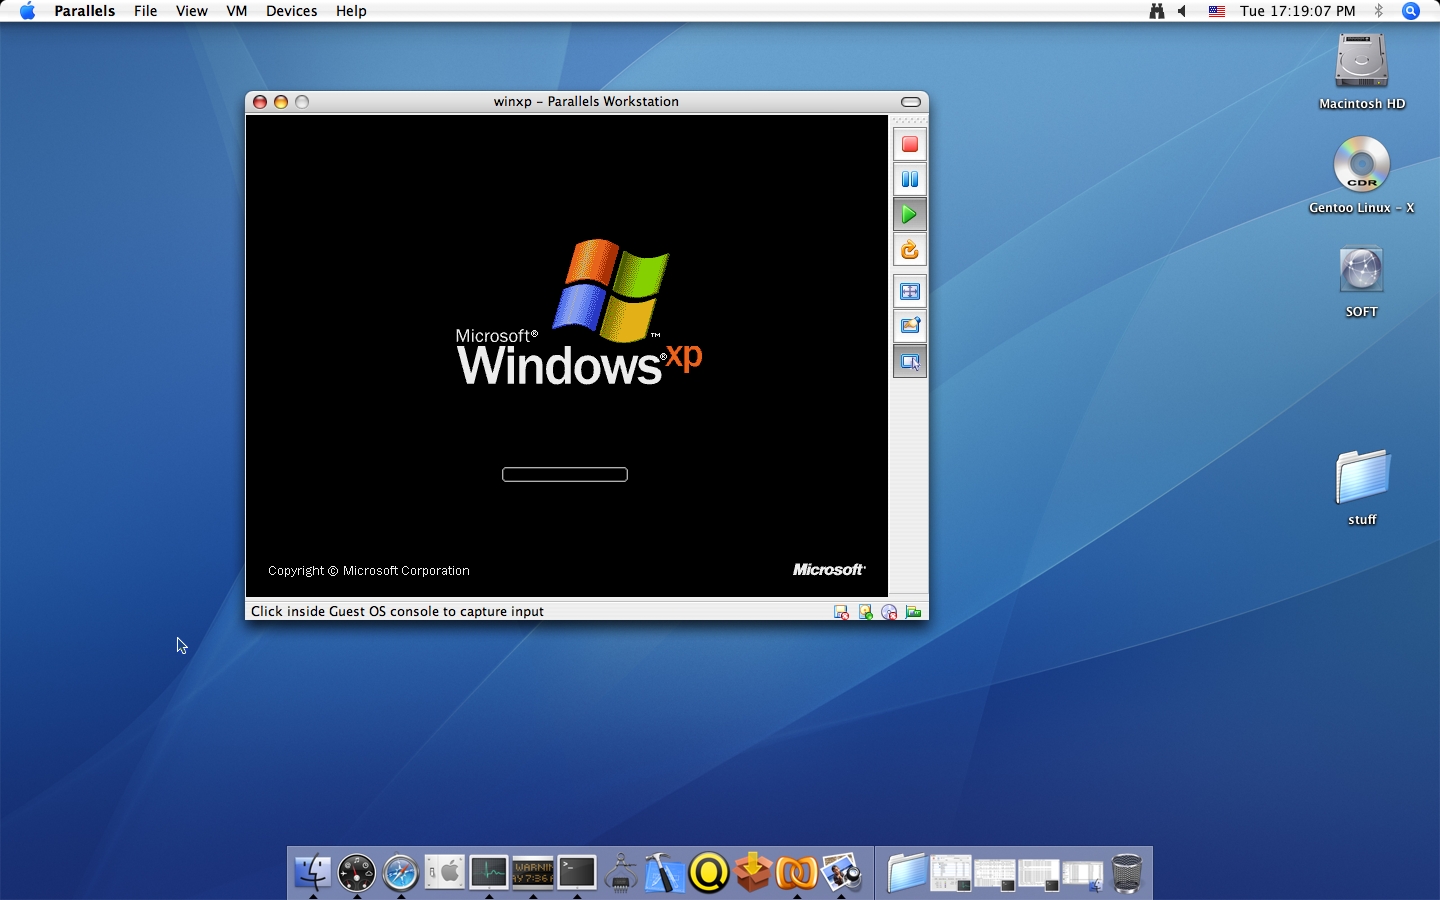Image resolution: width=1440 pixels, height=900 pixels.
Task: Open the Help menu
Action: [351, 11]
